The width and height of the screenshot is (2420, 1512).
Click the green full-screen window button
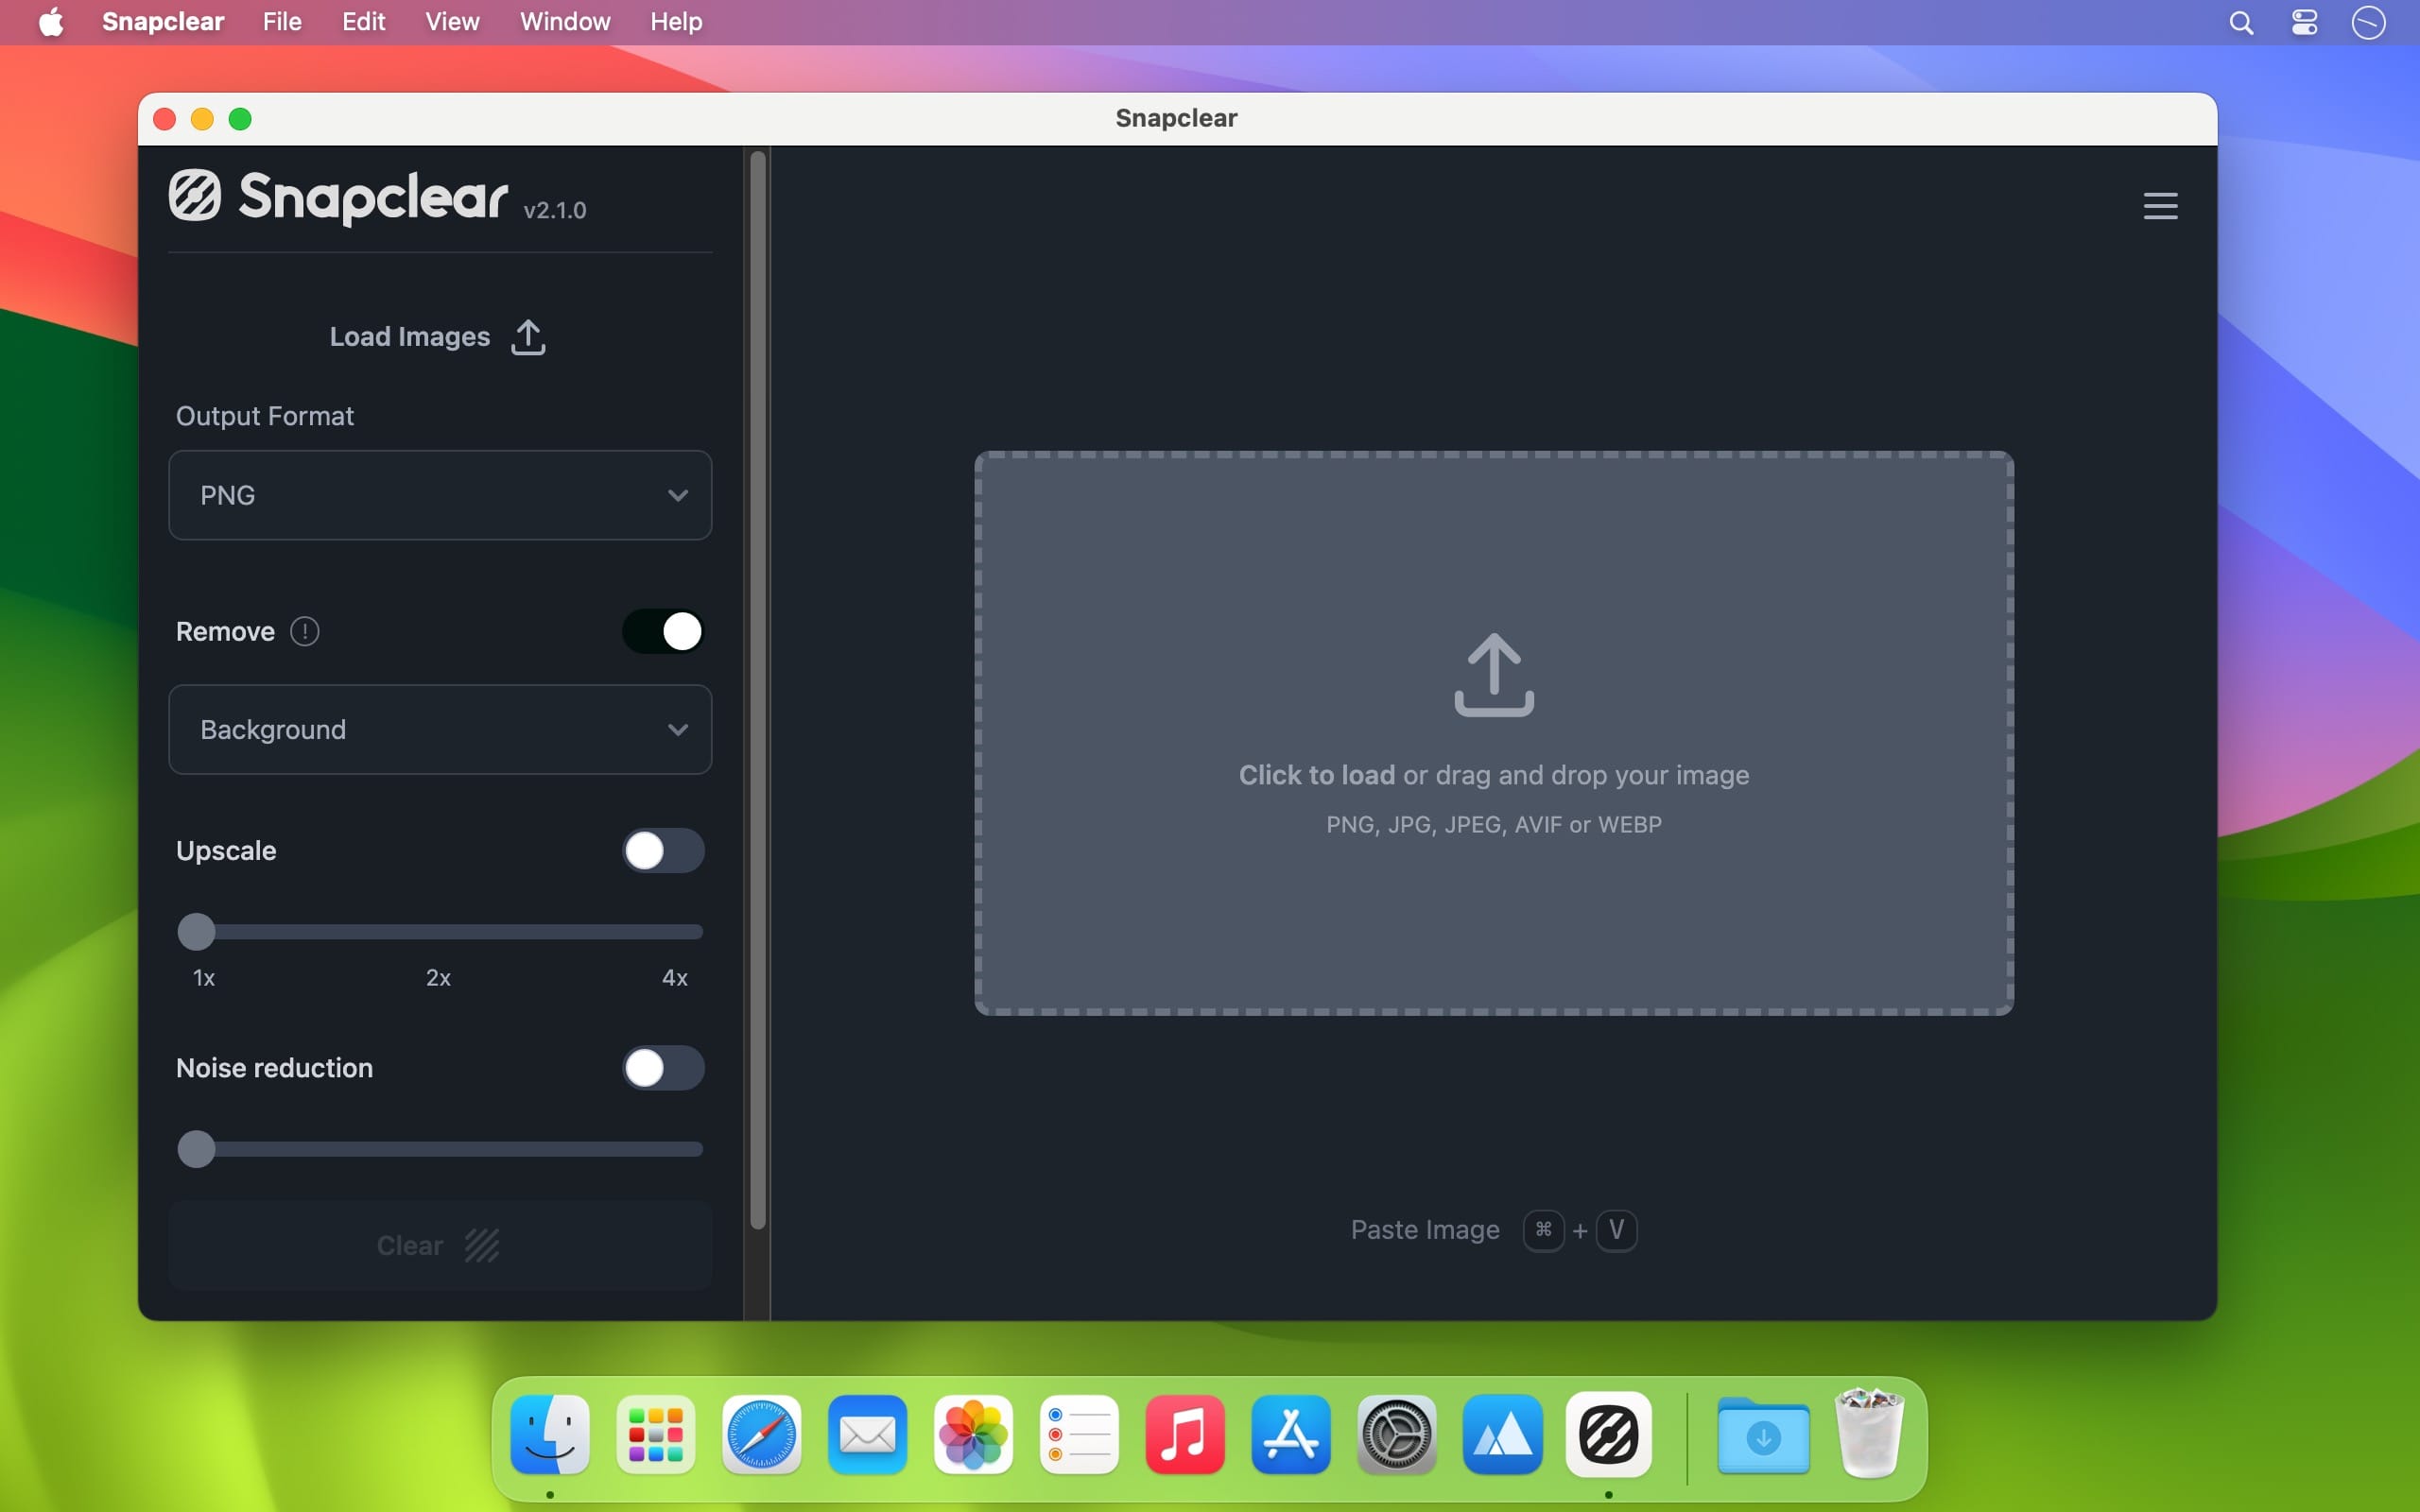pyautogui.click(x=240, y=119)
